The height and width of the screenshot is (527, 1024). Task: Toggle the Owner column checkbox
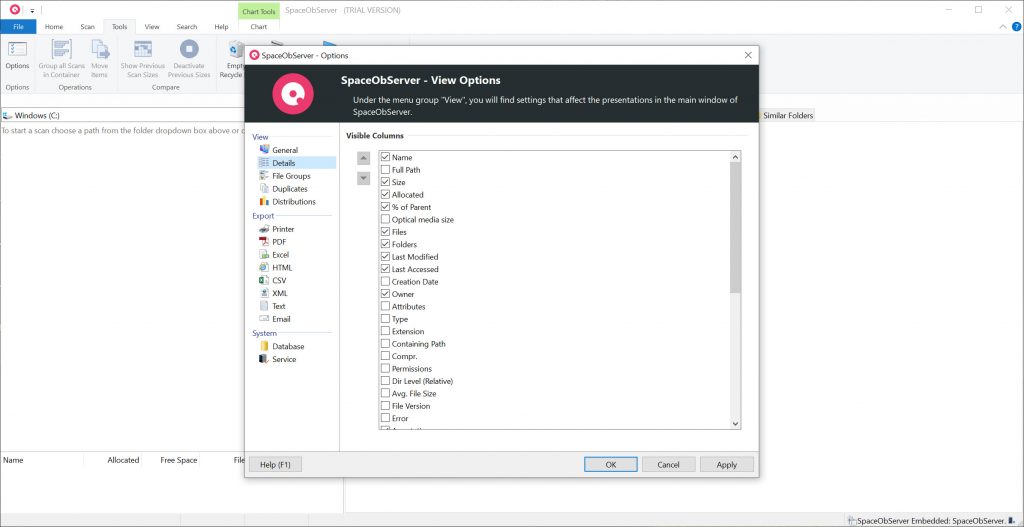click(385, 295)
